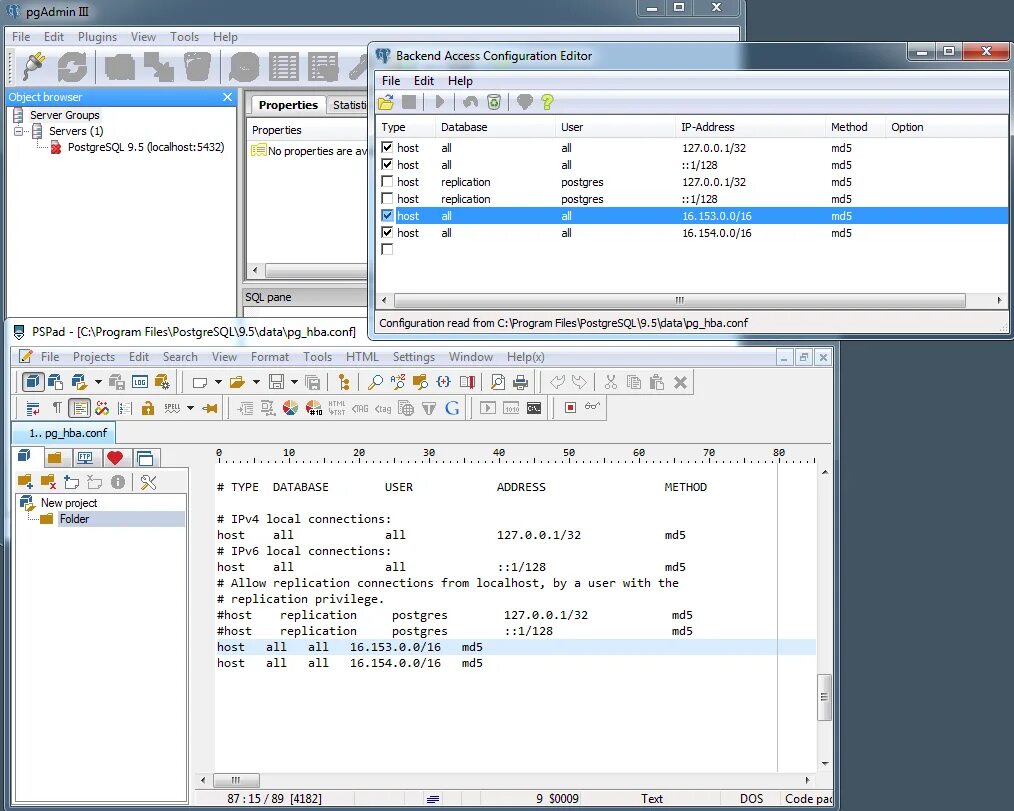The image size is (1014, 811).
Task: Open the dropdown arrow next to PSPad new file
Action: [218, 382]
